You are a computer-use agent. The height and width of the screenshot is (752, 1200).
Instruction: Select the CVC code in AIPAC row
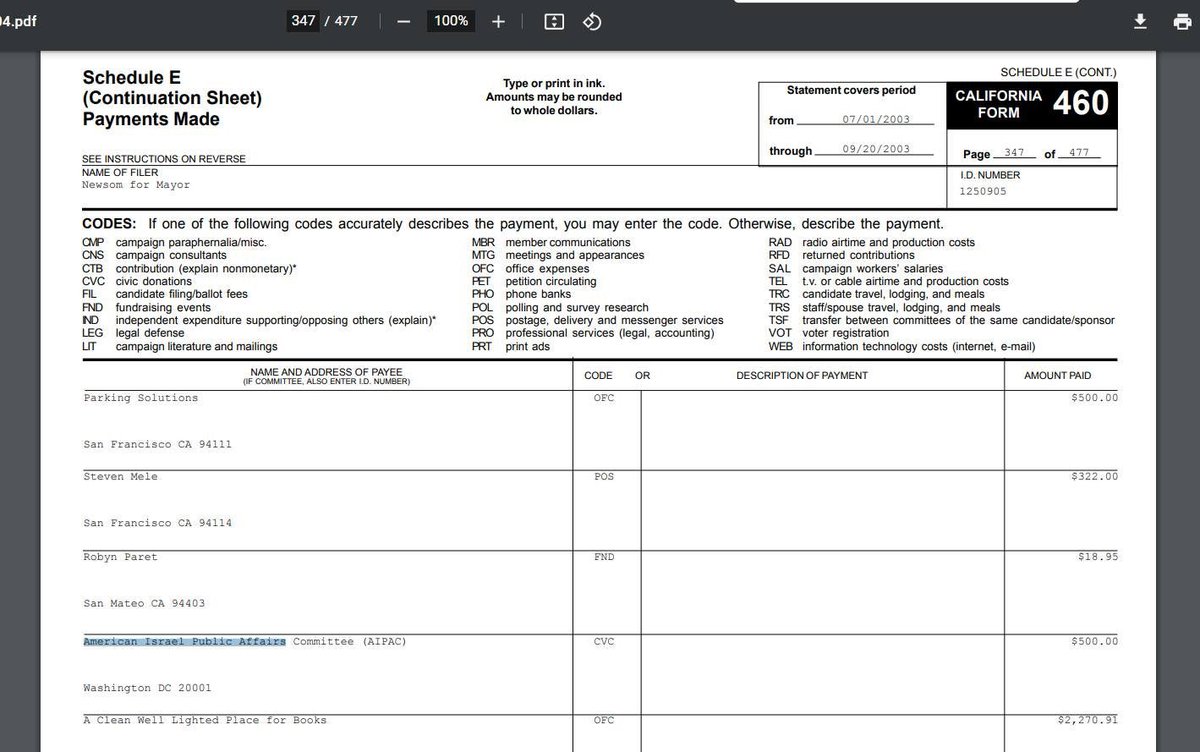(x=604, y=641)
